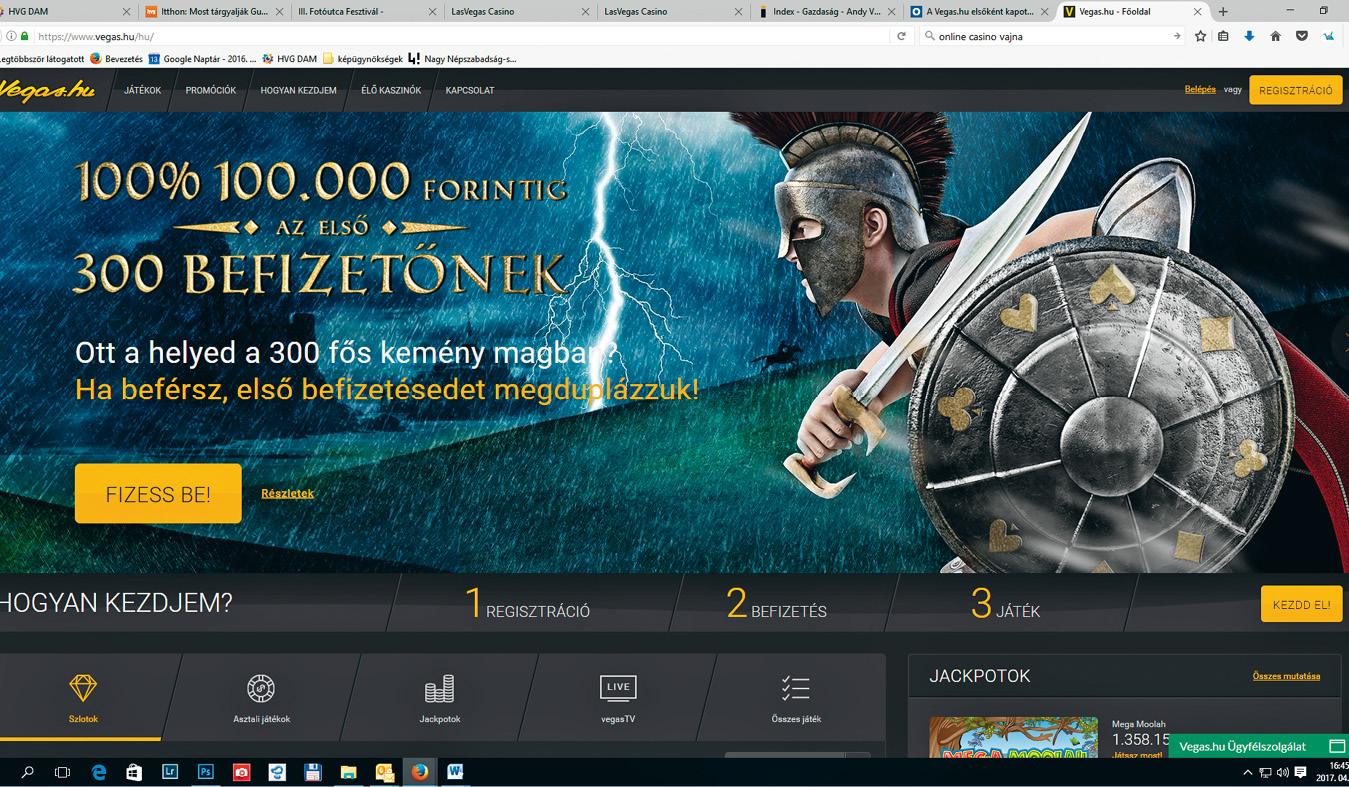Focus the URL address bar
Viewport: 1349px width, 787px height.
tap(460, 36)
